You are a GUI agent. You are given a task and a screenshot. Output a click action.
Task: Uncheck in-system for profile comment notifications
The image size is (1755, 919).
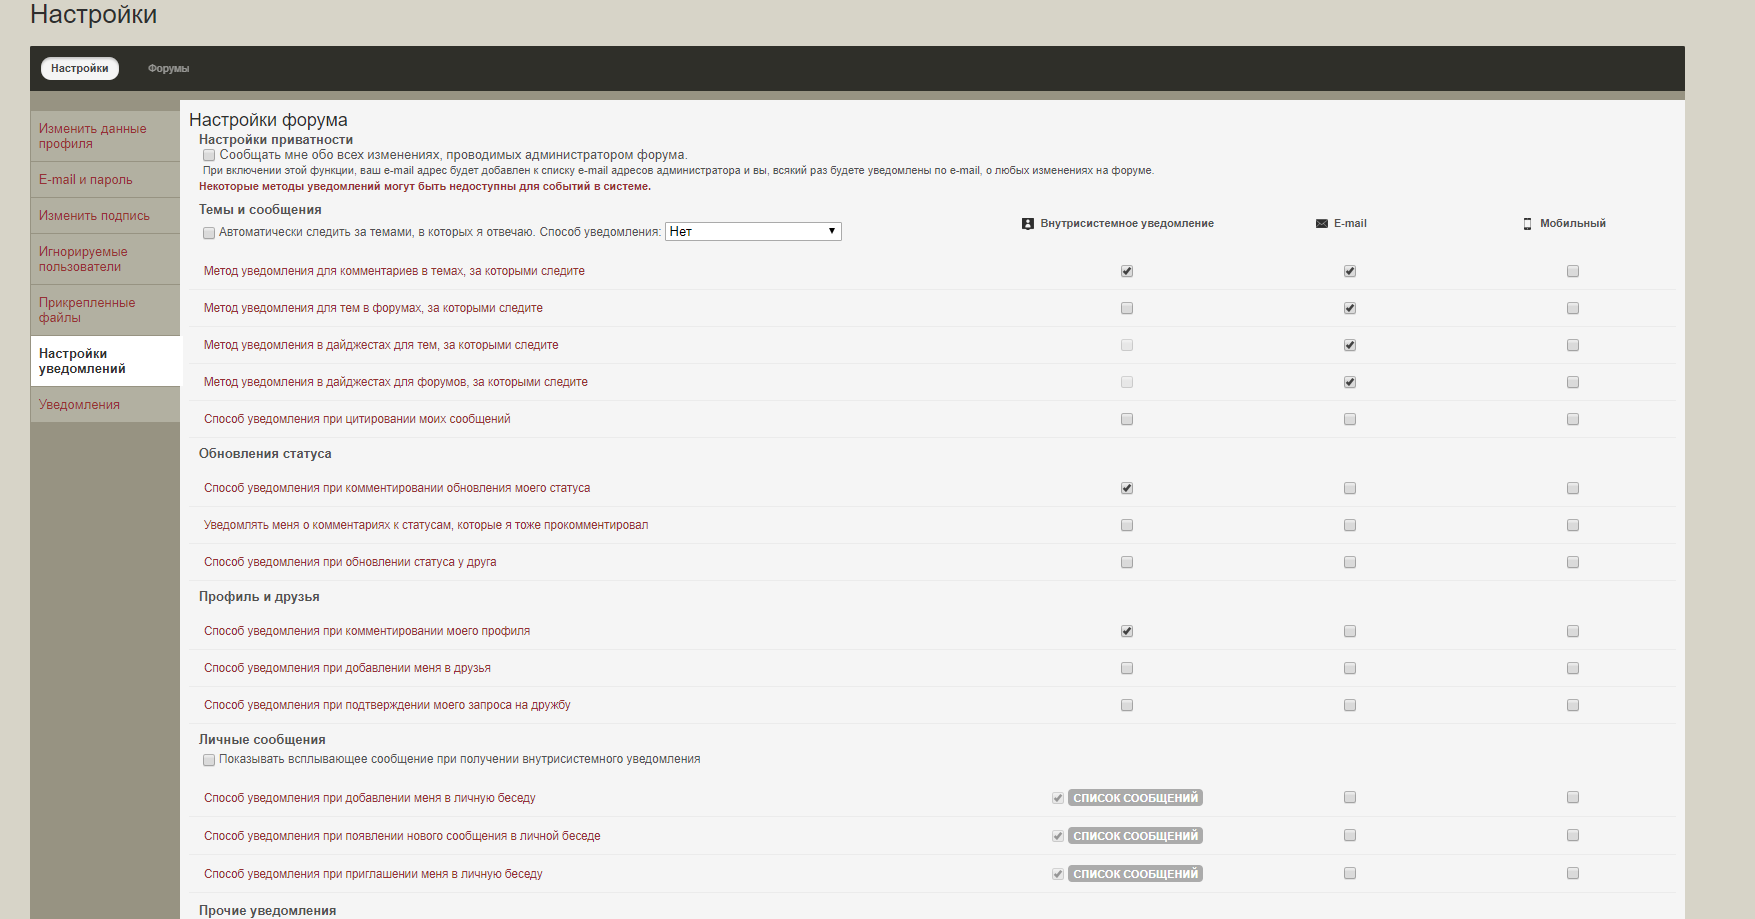pos(1127,631)
